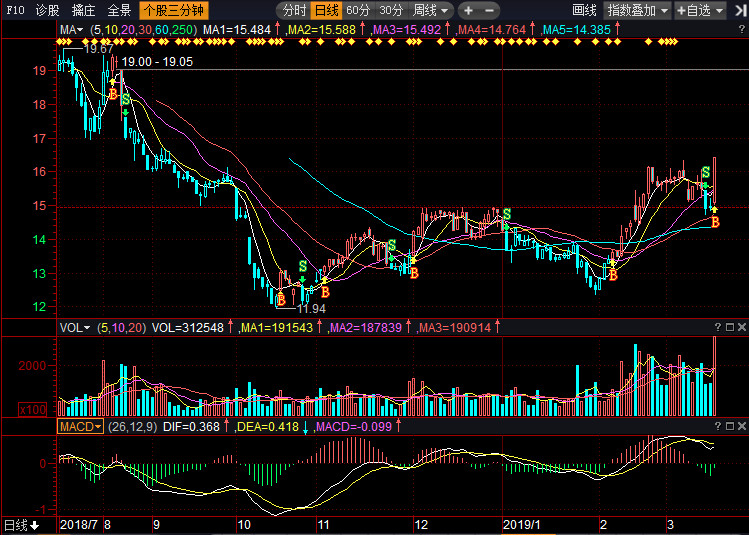Image resolution: width=749 pixels, height=535 pixels.
Task: Click the zoom out minus button
Action: 491,10
